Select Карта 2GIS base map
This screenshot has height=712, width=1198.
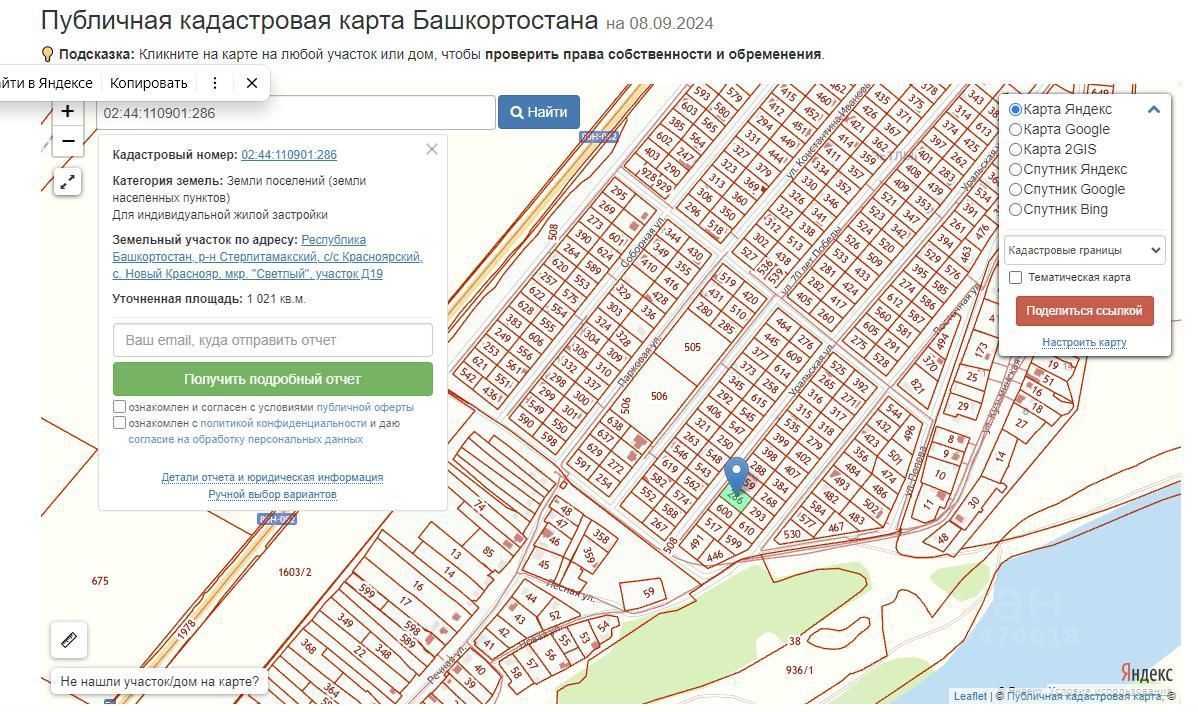(x=1015, y=149)
